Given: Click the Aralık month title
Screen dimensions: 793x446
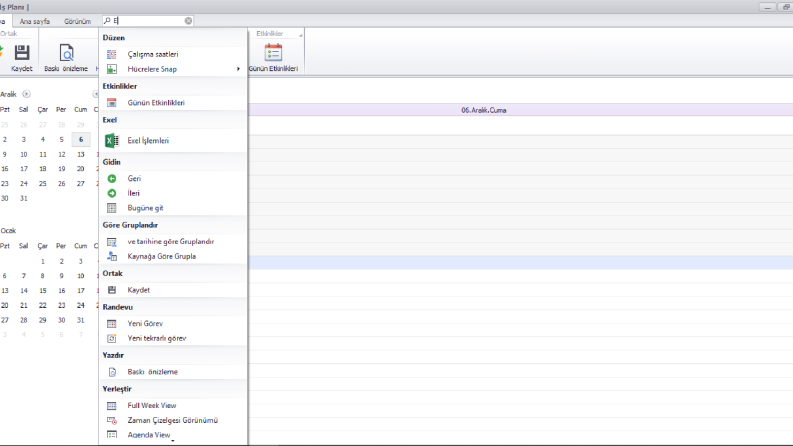Looking at the screenshot, I should pyautogui.click(x=8, y=94).
